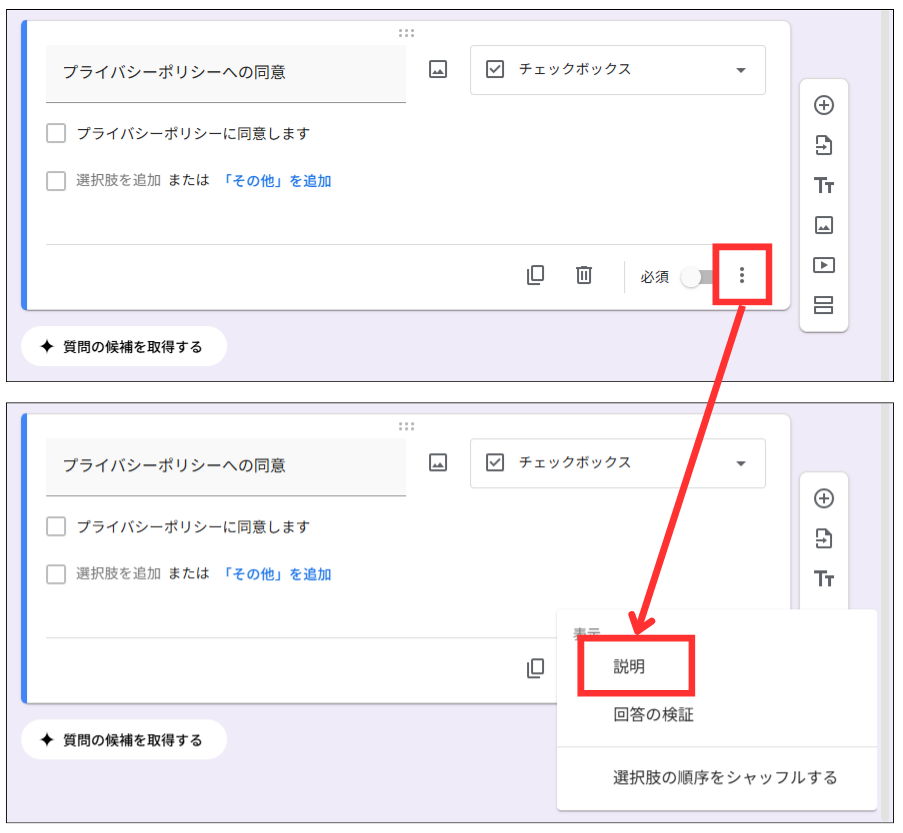Screen dimensions: 903x833
Task: Check upper プライバシーポリシーに同意します box
Action: (56, 133)
